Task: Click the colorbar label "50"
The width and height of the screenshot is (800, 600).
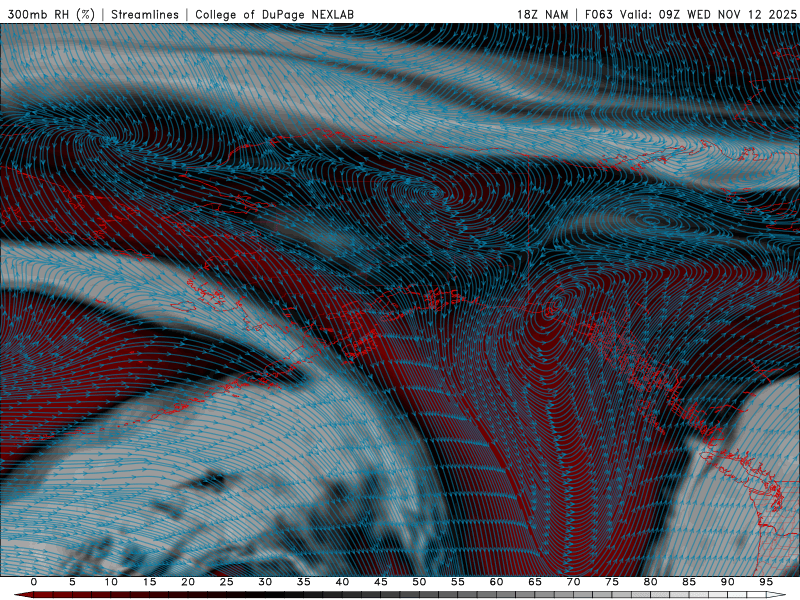Action: (x=419, y=582)
